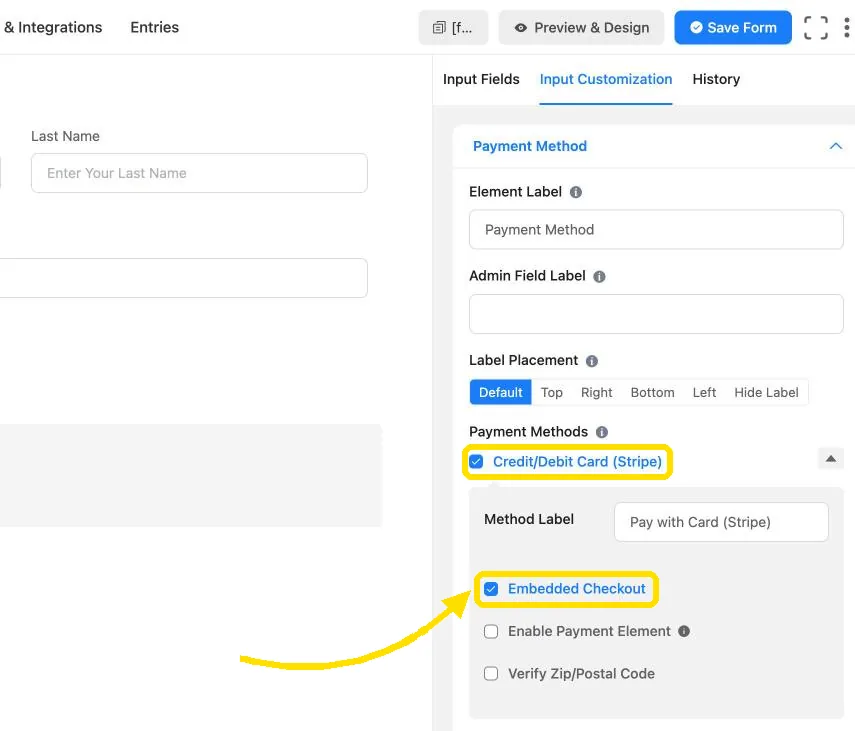Image resolution: width=855 pixels, height=731 pixels.
Task: Enable the Payment Element checkbox
Action: [491, 631]
